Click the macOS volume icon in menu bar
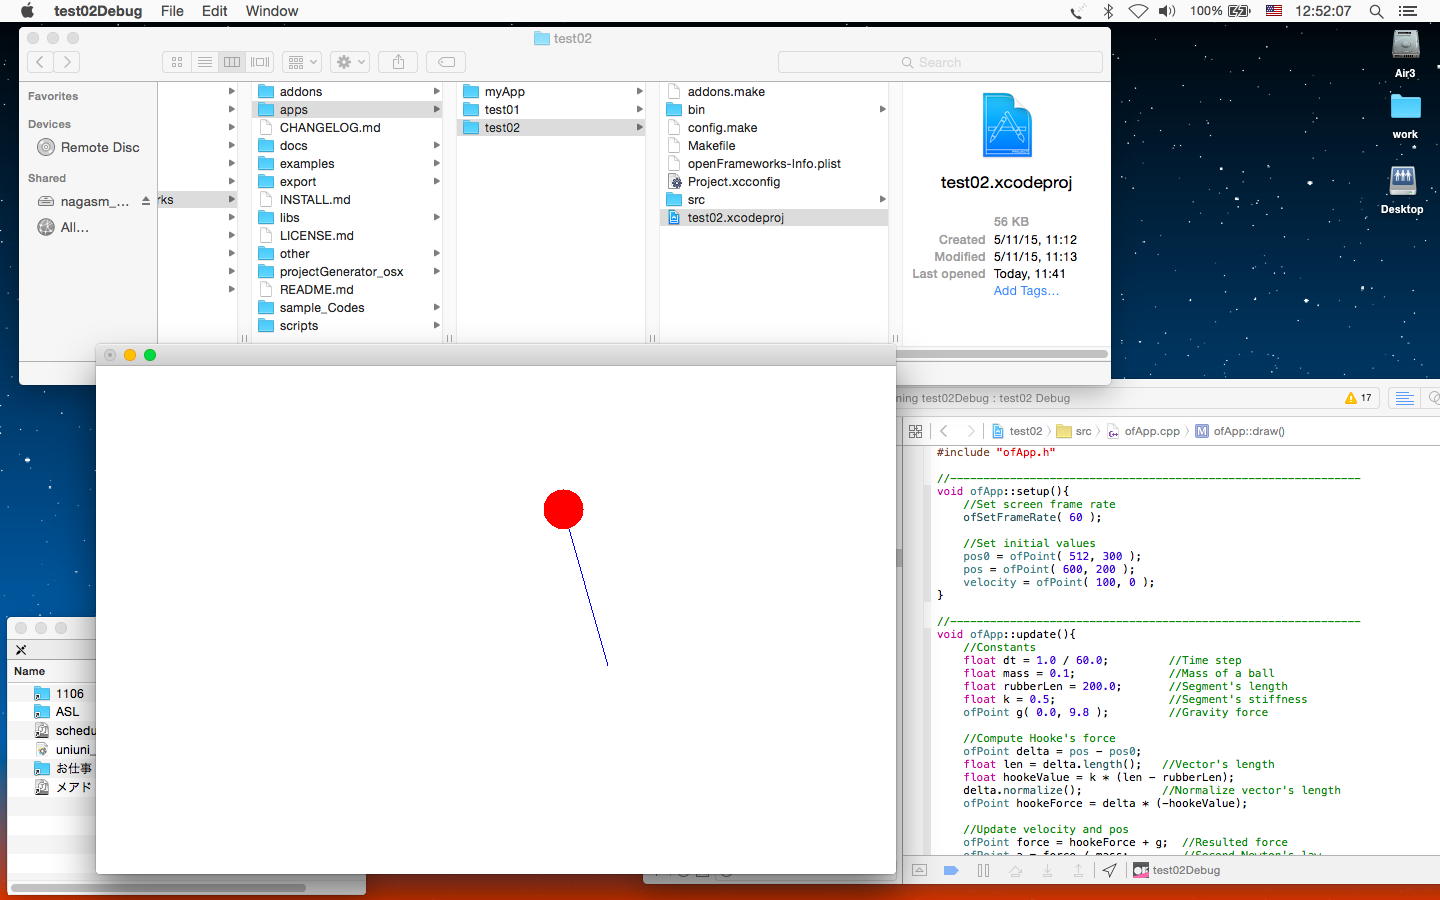Image resolution: width=1440 pixels, height=900 pixels. pos(1167,11)
